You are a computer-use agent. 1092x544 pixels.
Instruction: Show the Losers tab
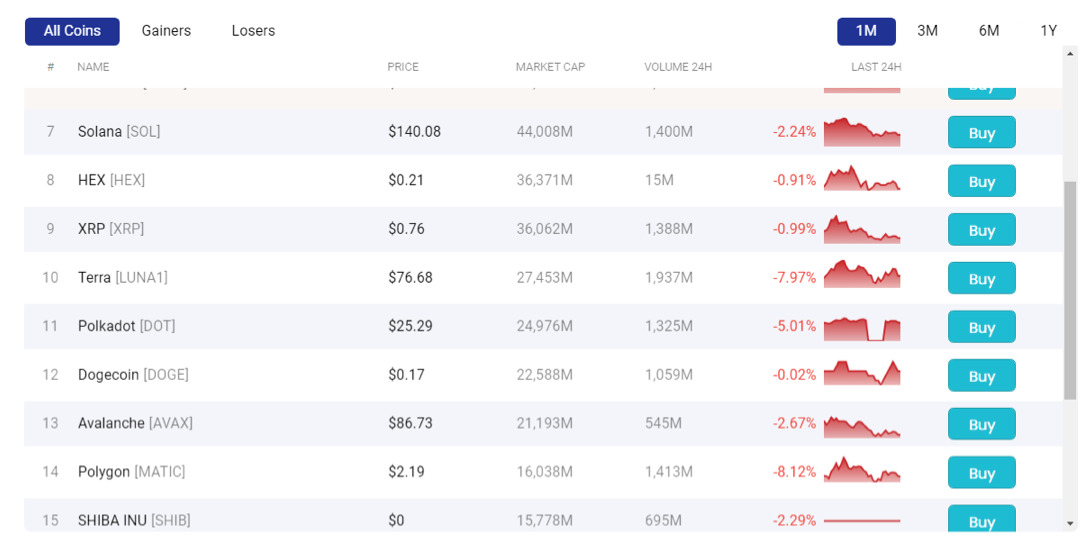click(253, 31)
